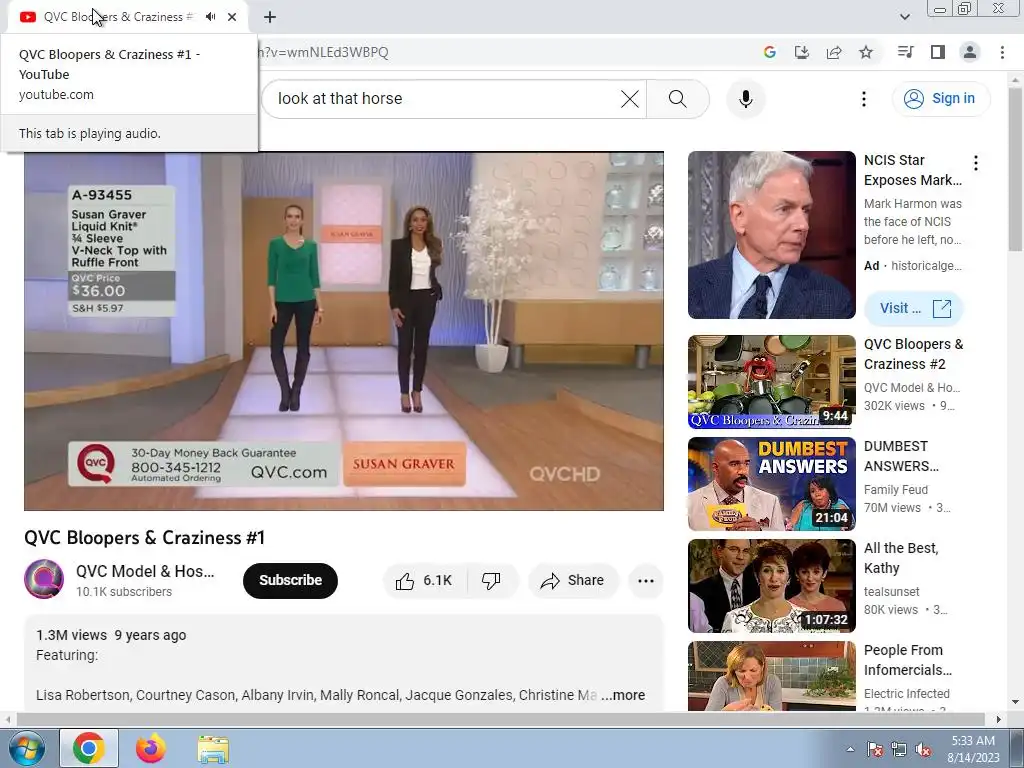Open File Explorer from the taskbar

(x=213, y=749)
